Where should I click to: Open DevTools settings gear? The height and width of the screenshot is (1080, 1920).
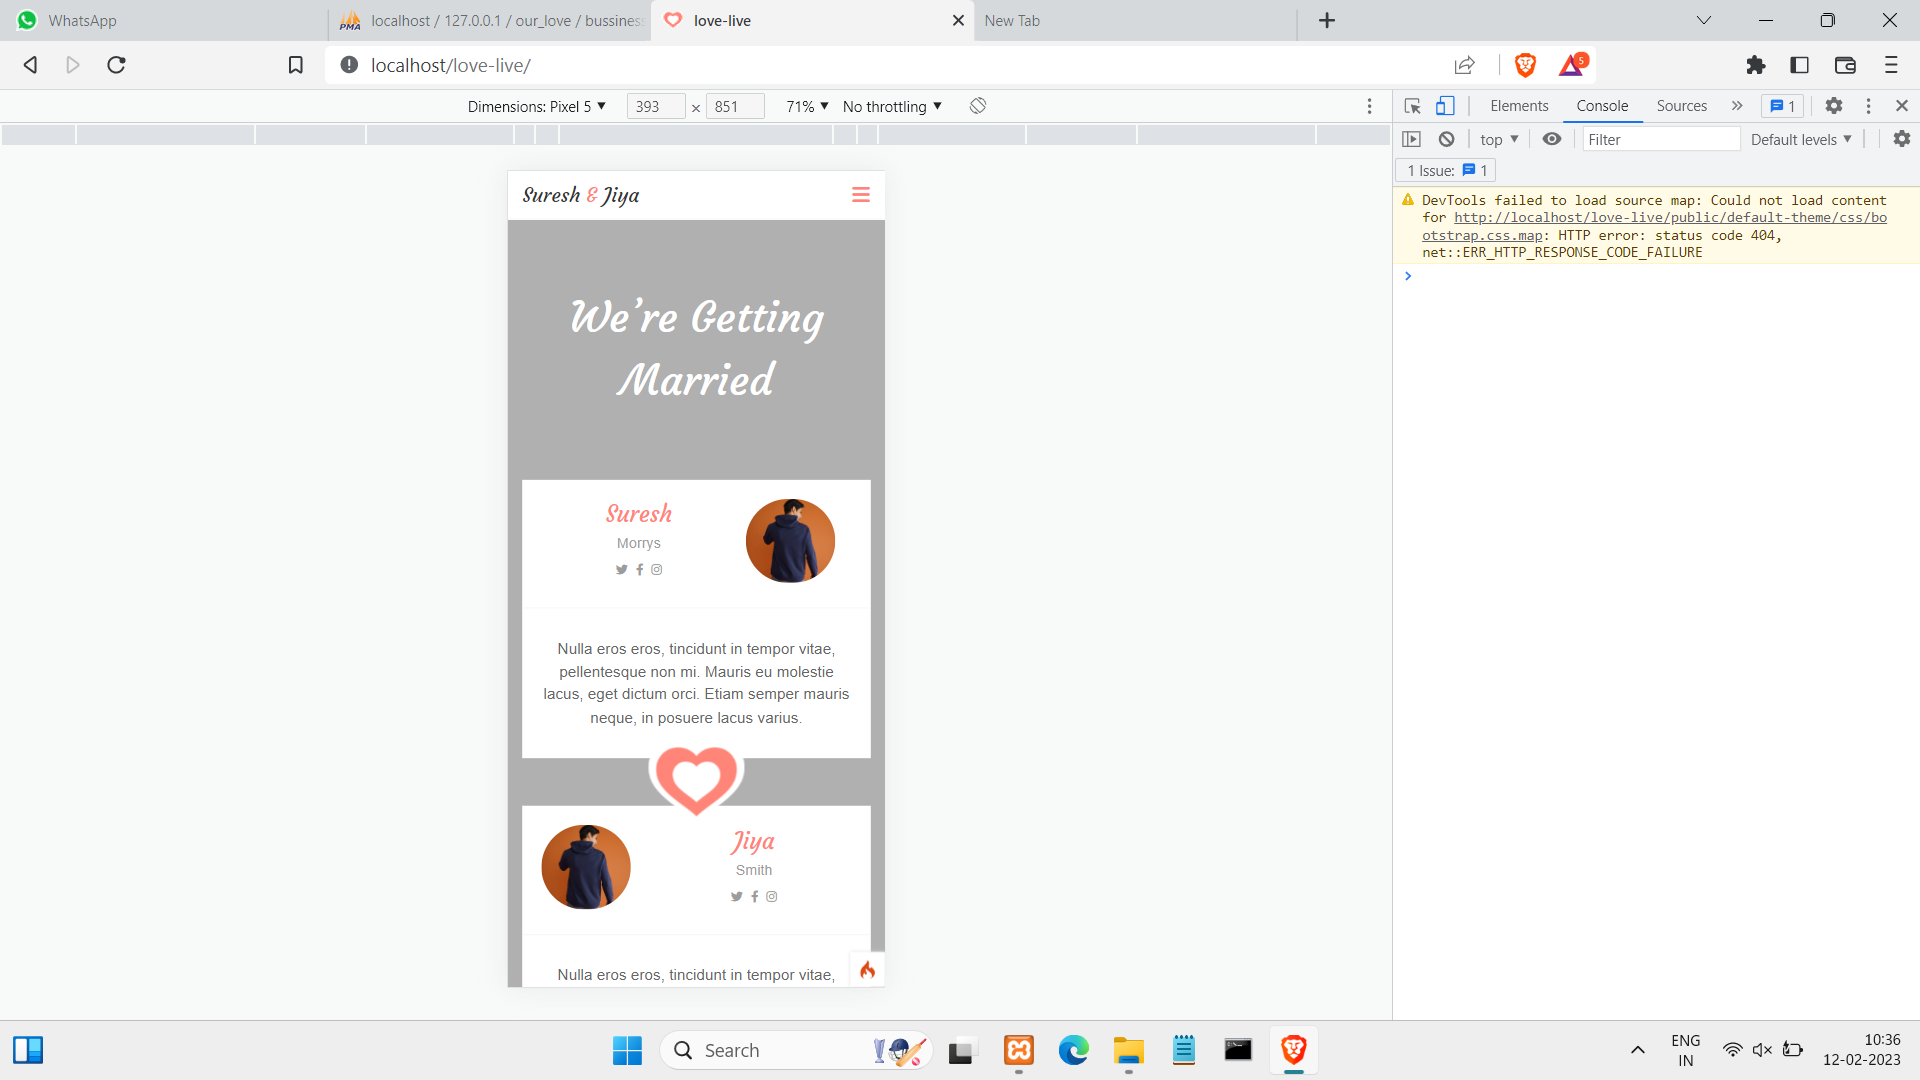[1834, 106]
